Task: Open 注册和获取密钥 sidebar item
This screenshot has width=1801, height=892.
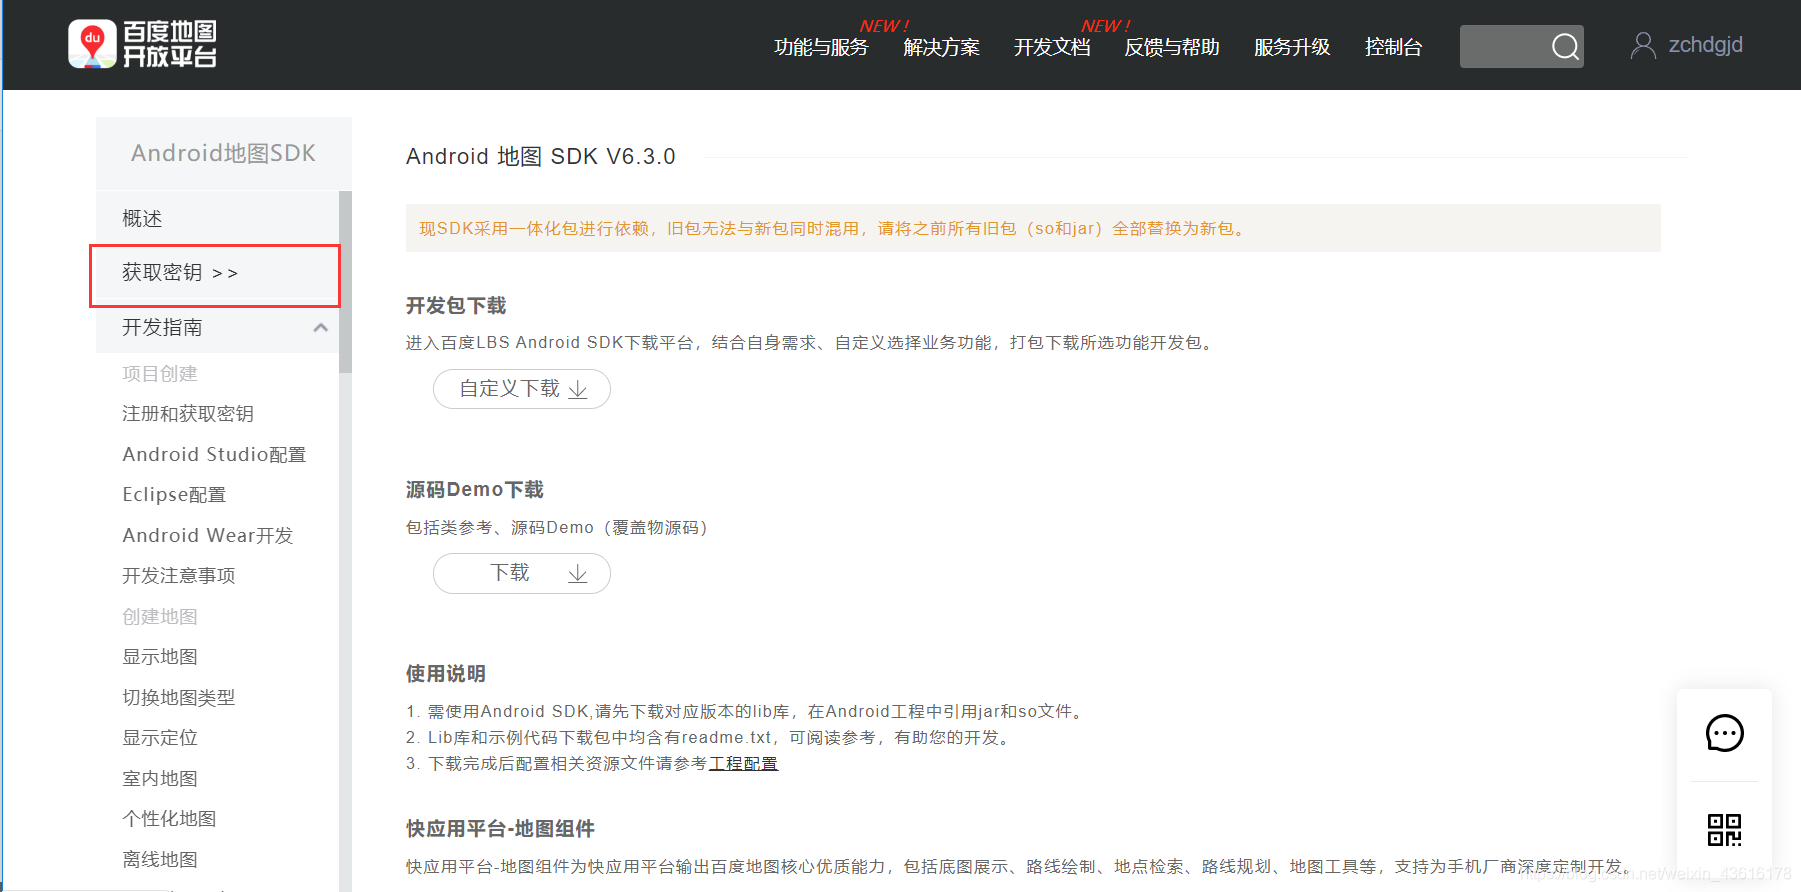Action: point(188,414)
